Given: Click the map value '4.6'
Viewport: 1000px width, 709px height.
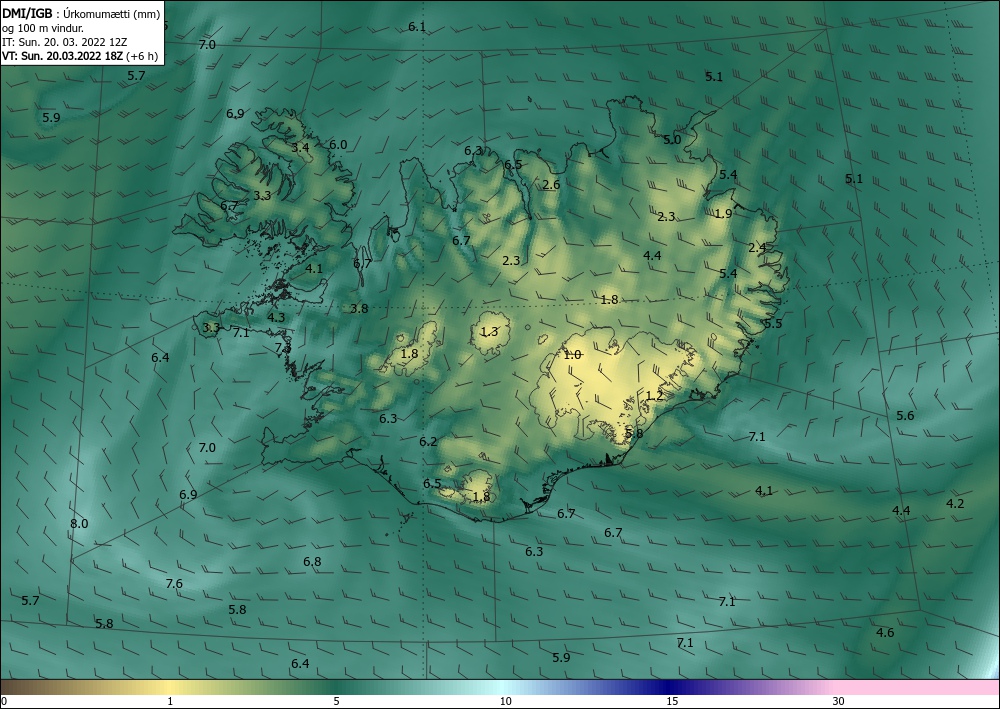Looking at the screenshot, I should point(885,632).
